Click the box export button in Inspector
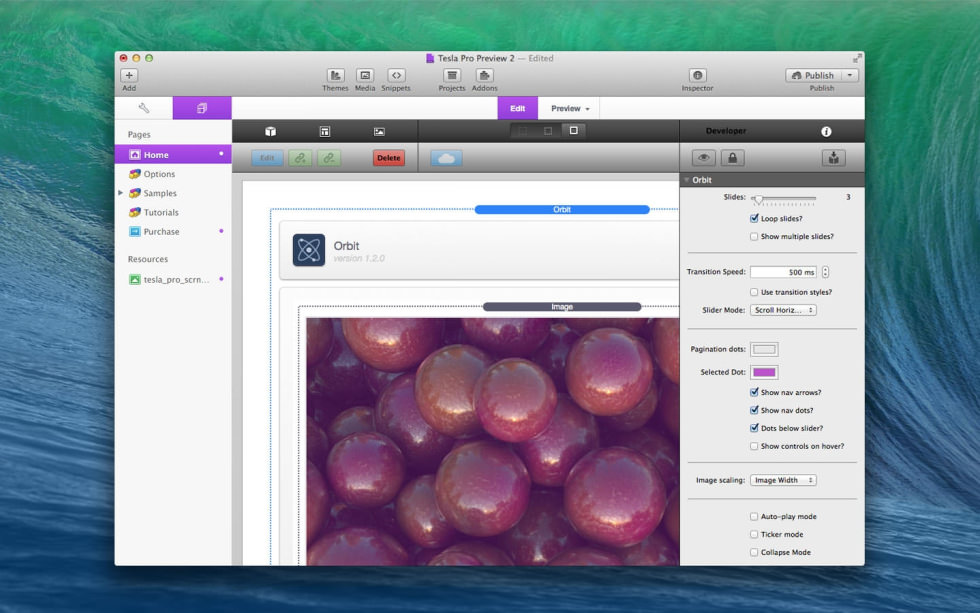The image size is (980, 613). (834, 157)
